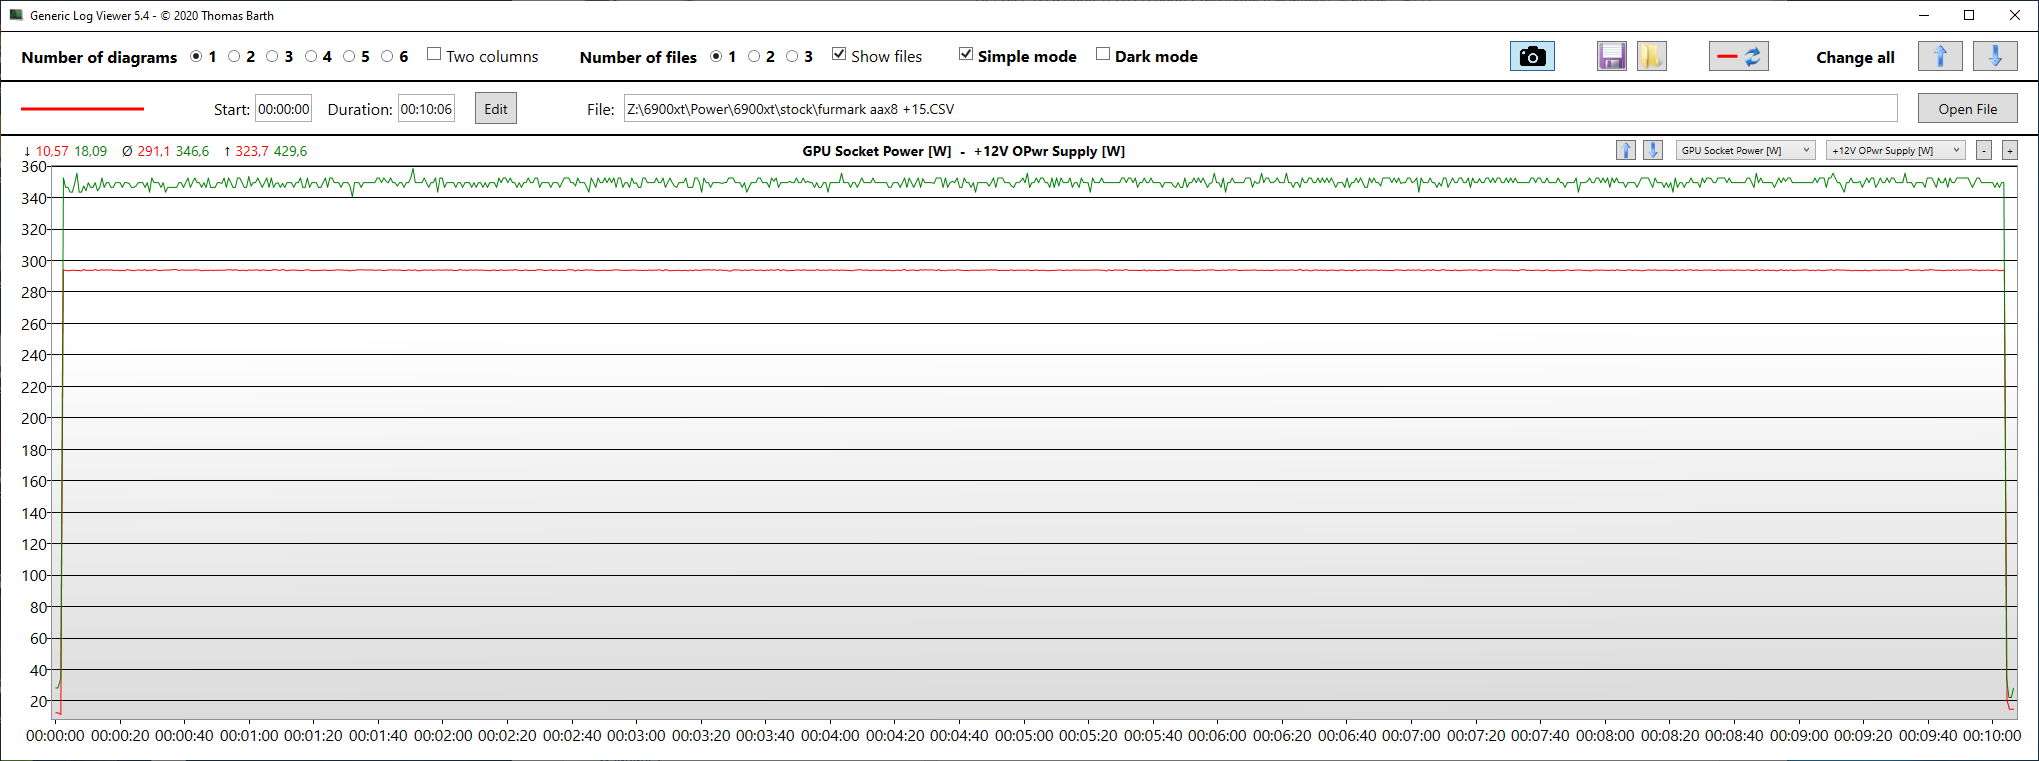Select 3 diagrams radio button
The width and height of the screenshot is (2039, 761).
coord(272,56)
